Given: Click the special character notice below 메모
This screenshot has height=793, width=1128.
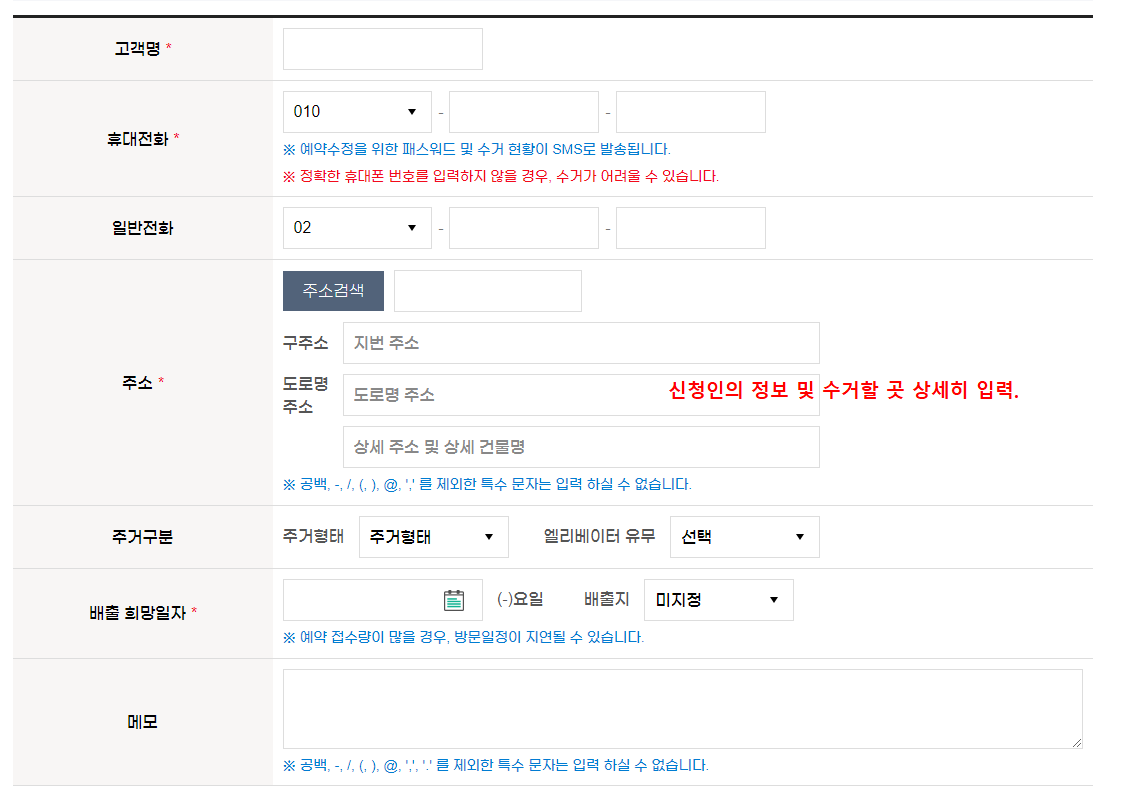Looking at the screenshot, I should coord(496,765).
